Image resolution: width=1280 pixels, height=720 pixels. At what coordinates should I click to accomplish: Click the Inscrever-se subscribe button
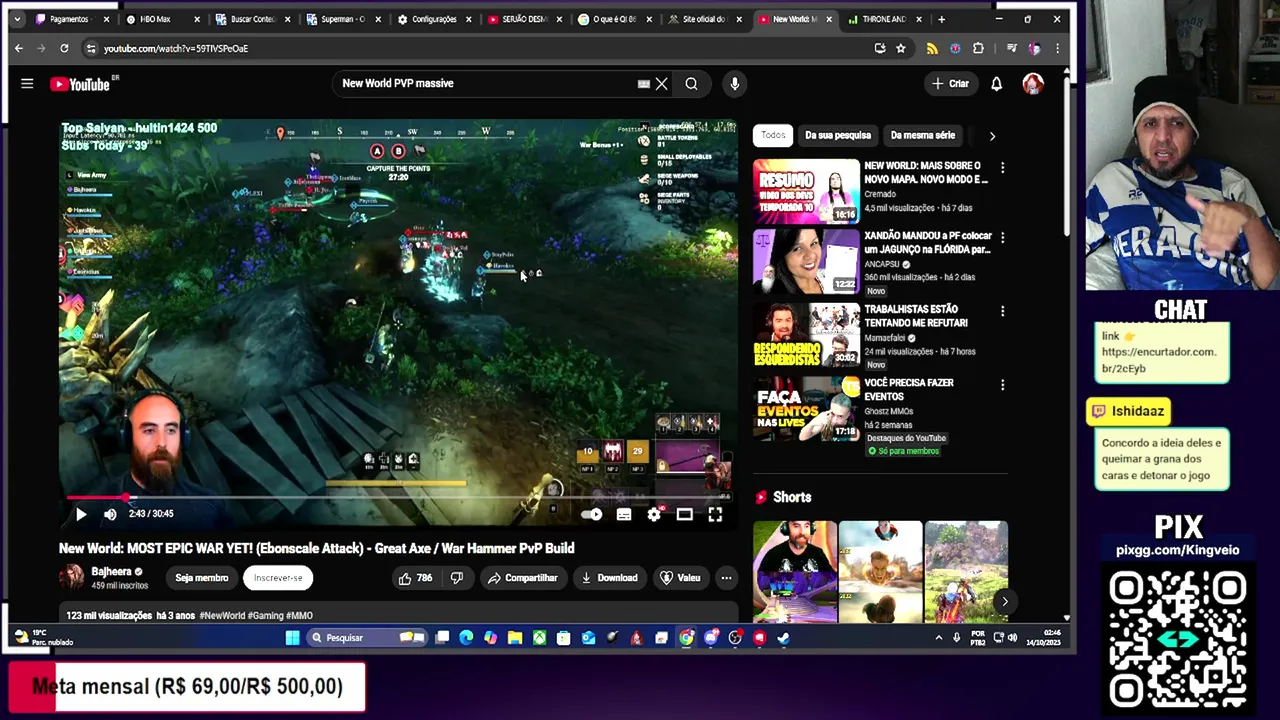pyautogui.click(x=278, y=578)
